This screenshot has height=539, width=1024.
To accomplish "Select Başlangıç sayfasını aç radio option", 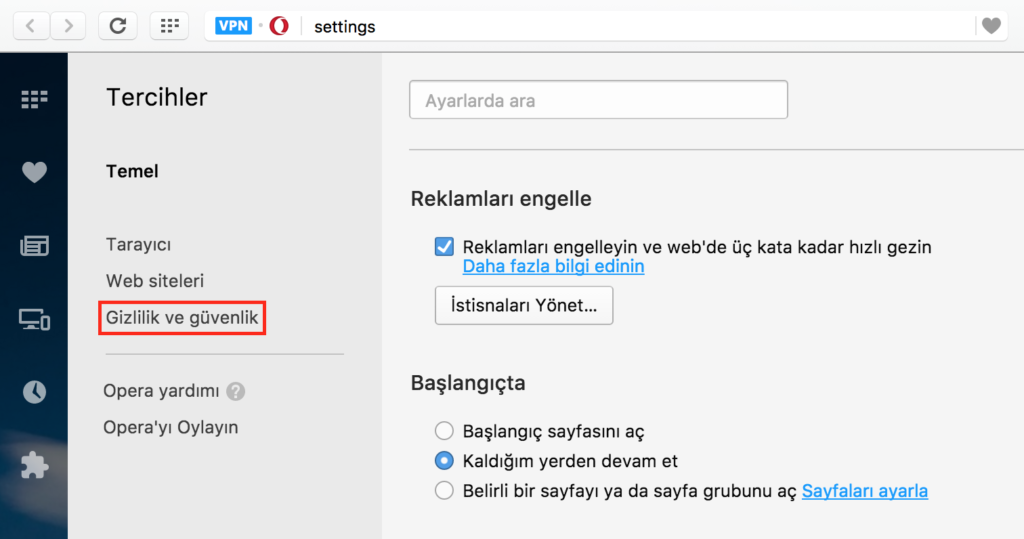I will (444, 431).
